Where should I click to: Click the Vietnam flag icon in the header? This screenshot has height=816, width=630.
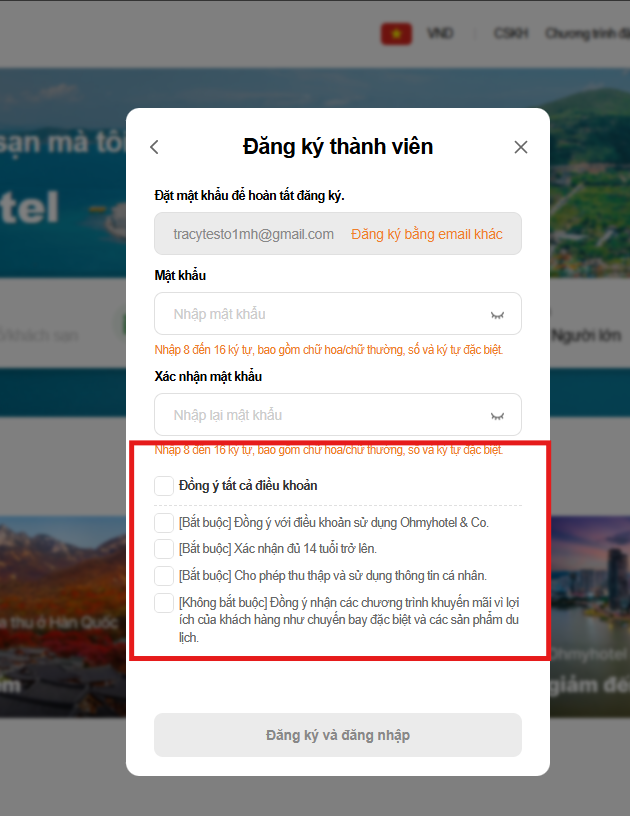pyautogui.click(x=396, y=34)
